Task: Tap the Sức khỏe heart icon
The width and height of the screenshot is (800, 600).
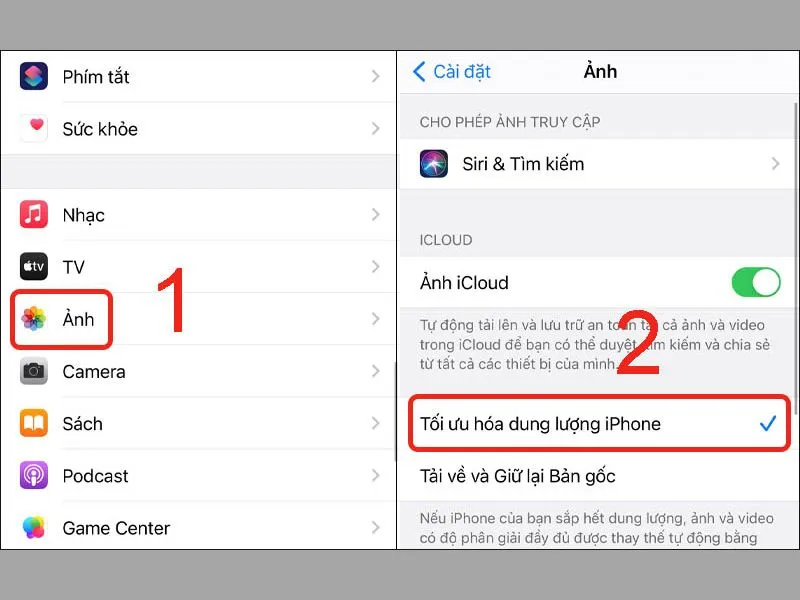Action: tap(34, 128)
